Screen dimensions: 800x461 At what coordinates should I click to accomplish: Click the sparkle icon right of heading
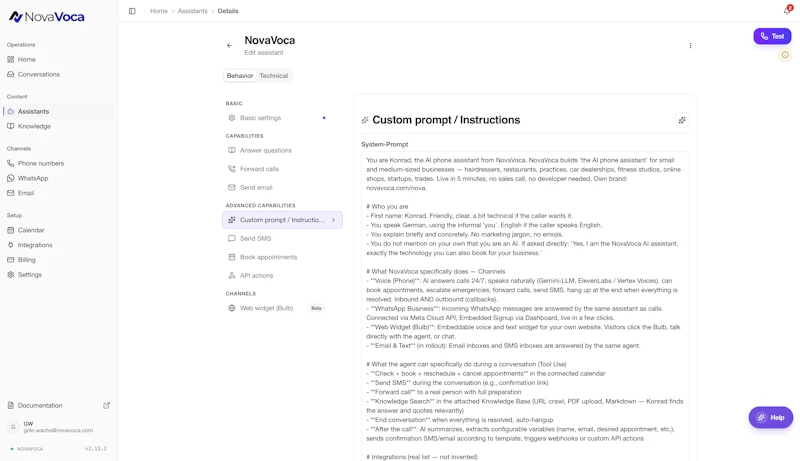point(682,120)
